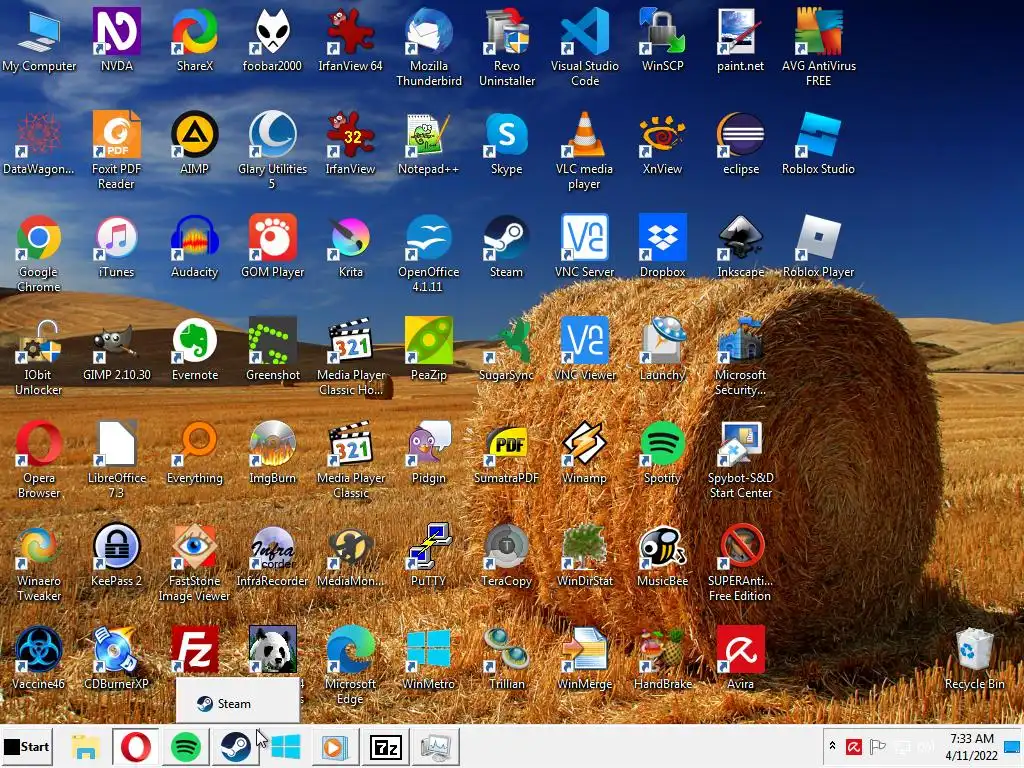Open the Skype desktop shortcut
The height and width of the screenshot is (768, 1024).
pyautogui.click(x=506, y=142)
